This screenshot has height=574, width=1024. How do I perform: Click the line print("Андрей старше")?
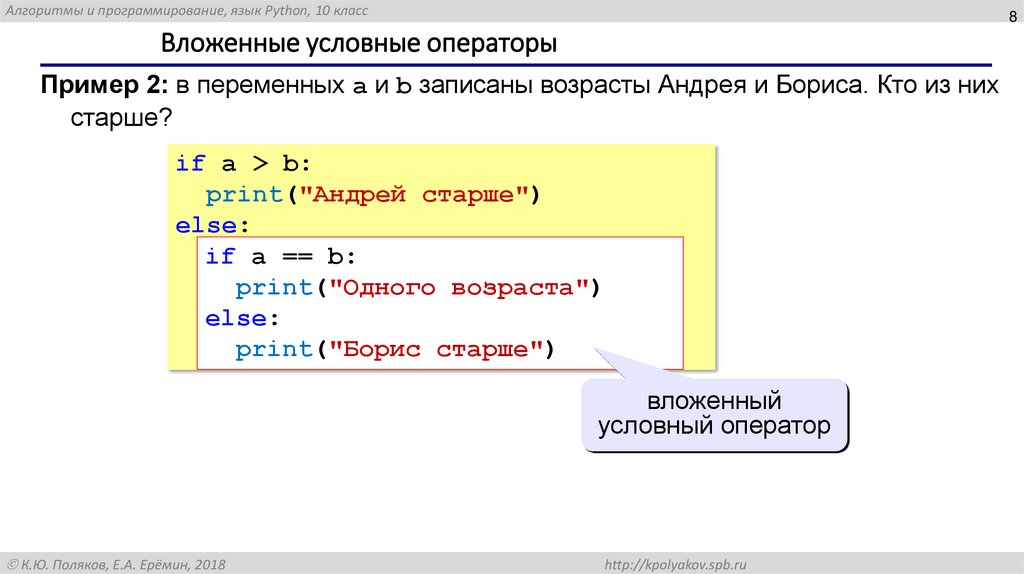click(373, 195)
